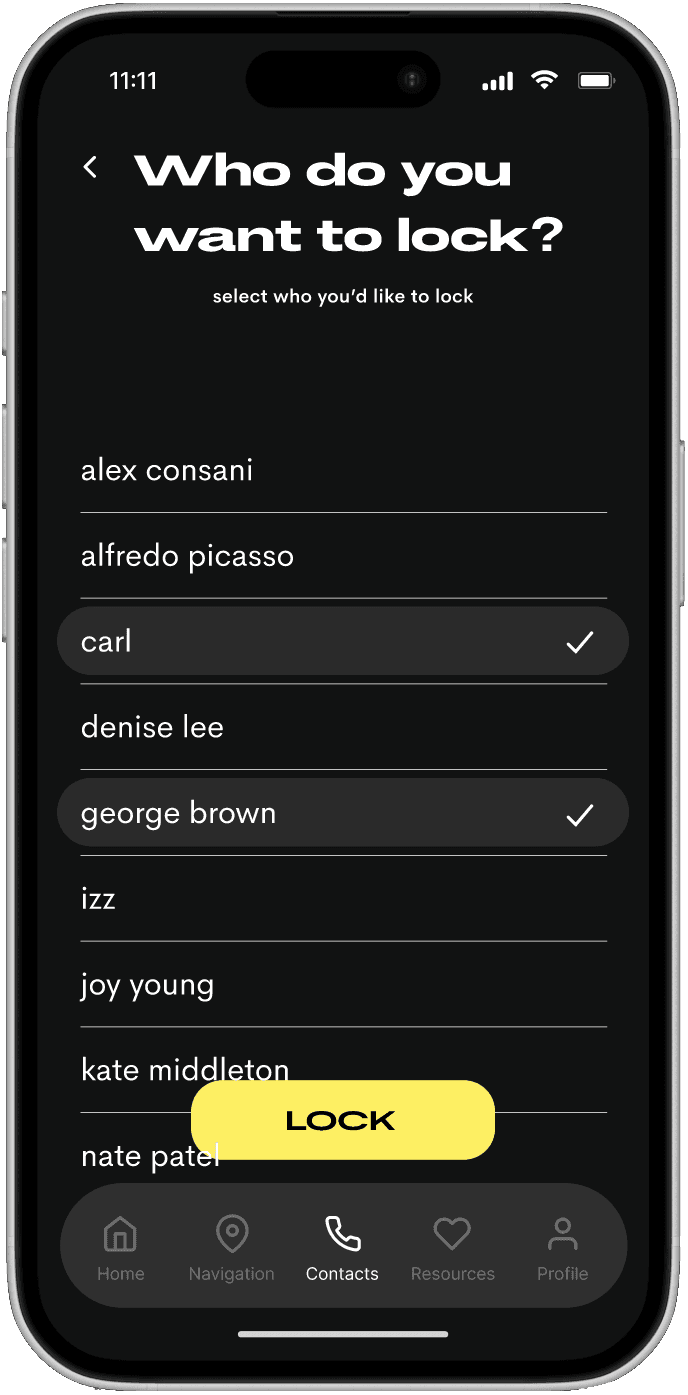Tap the back arrow icon
The height and width of the screenshot is (1395, 688).
[90, 168]
